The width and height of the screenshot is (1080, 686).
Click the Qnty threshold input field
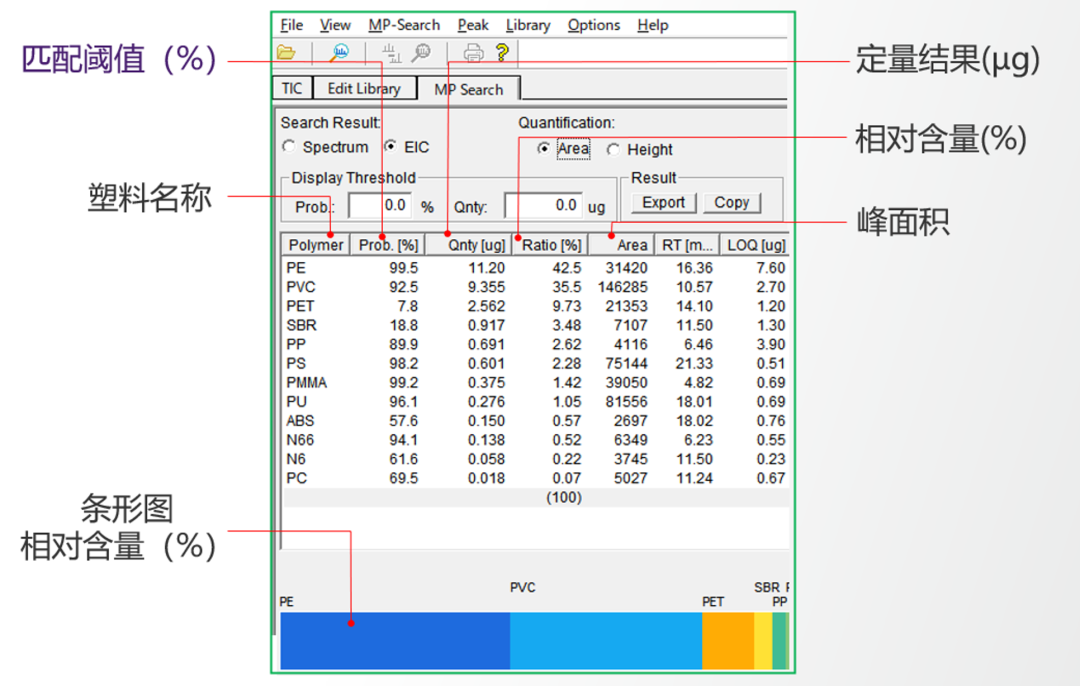coord(543,206)
